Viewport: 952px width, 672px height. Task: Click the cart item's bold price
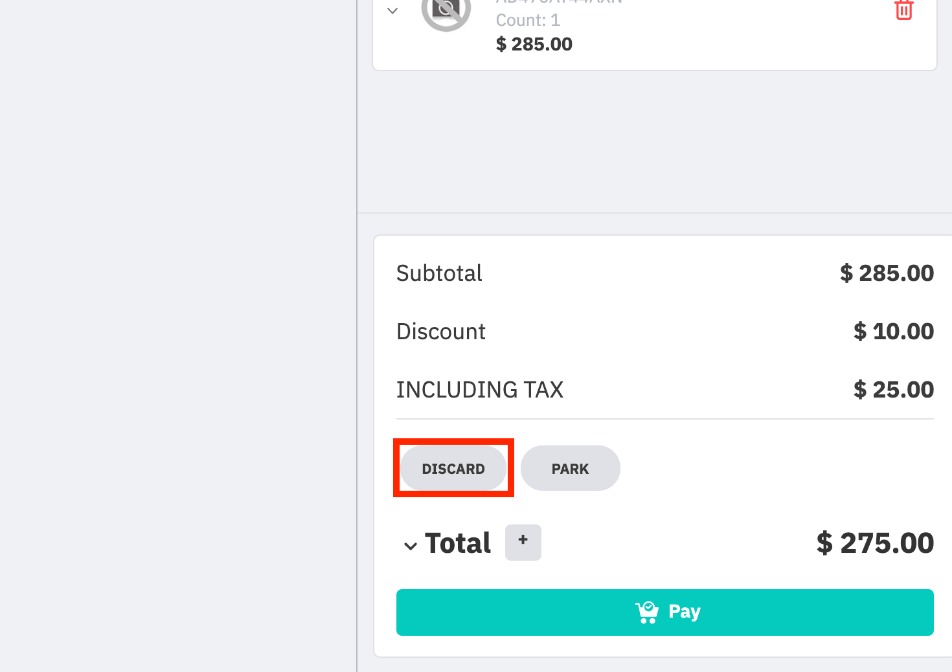[534, 44]
